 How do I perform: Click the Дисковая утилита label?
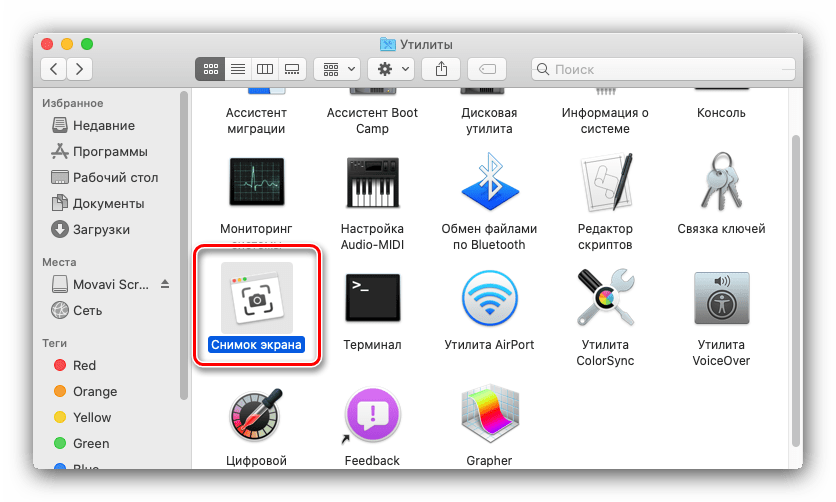(489, 120)
